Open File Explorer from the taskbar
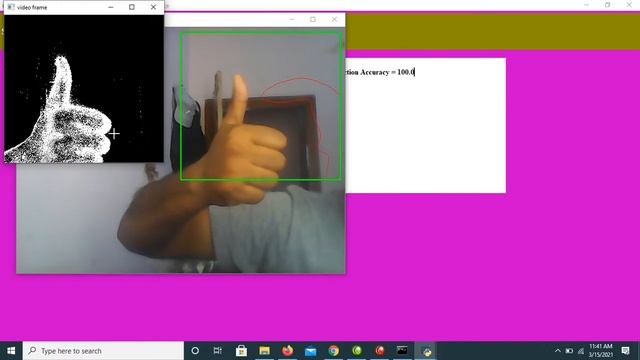640x360 pixels. pos(264,351)
